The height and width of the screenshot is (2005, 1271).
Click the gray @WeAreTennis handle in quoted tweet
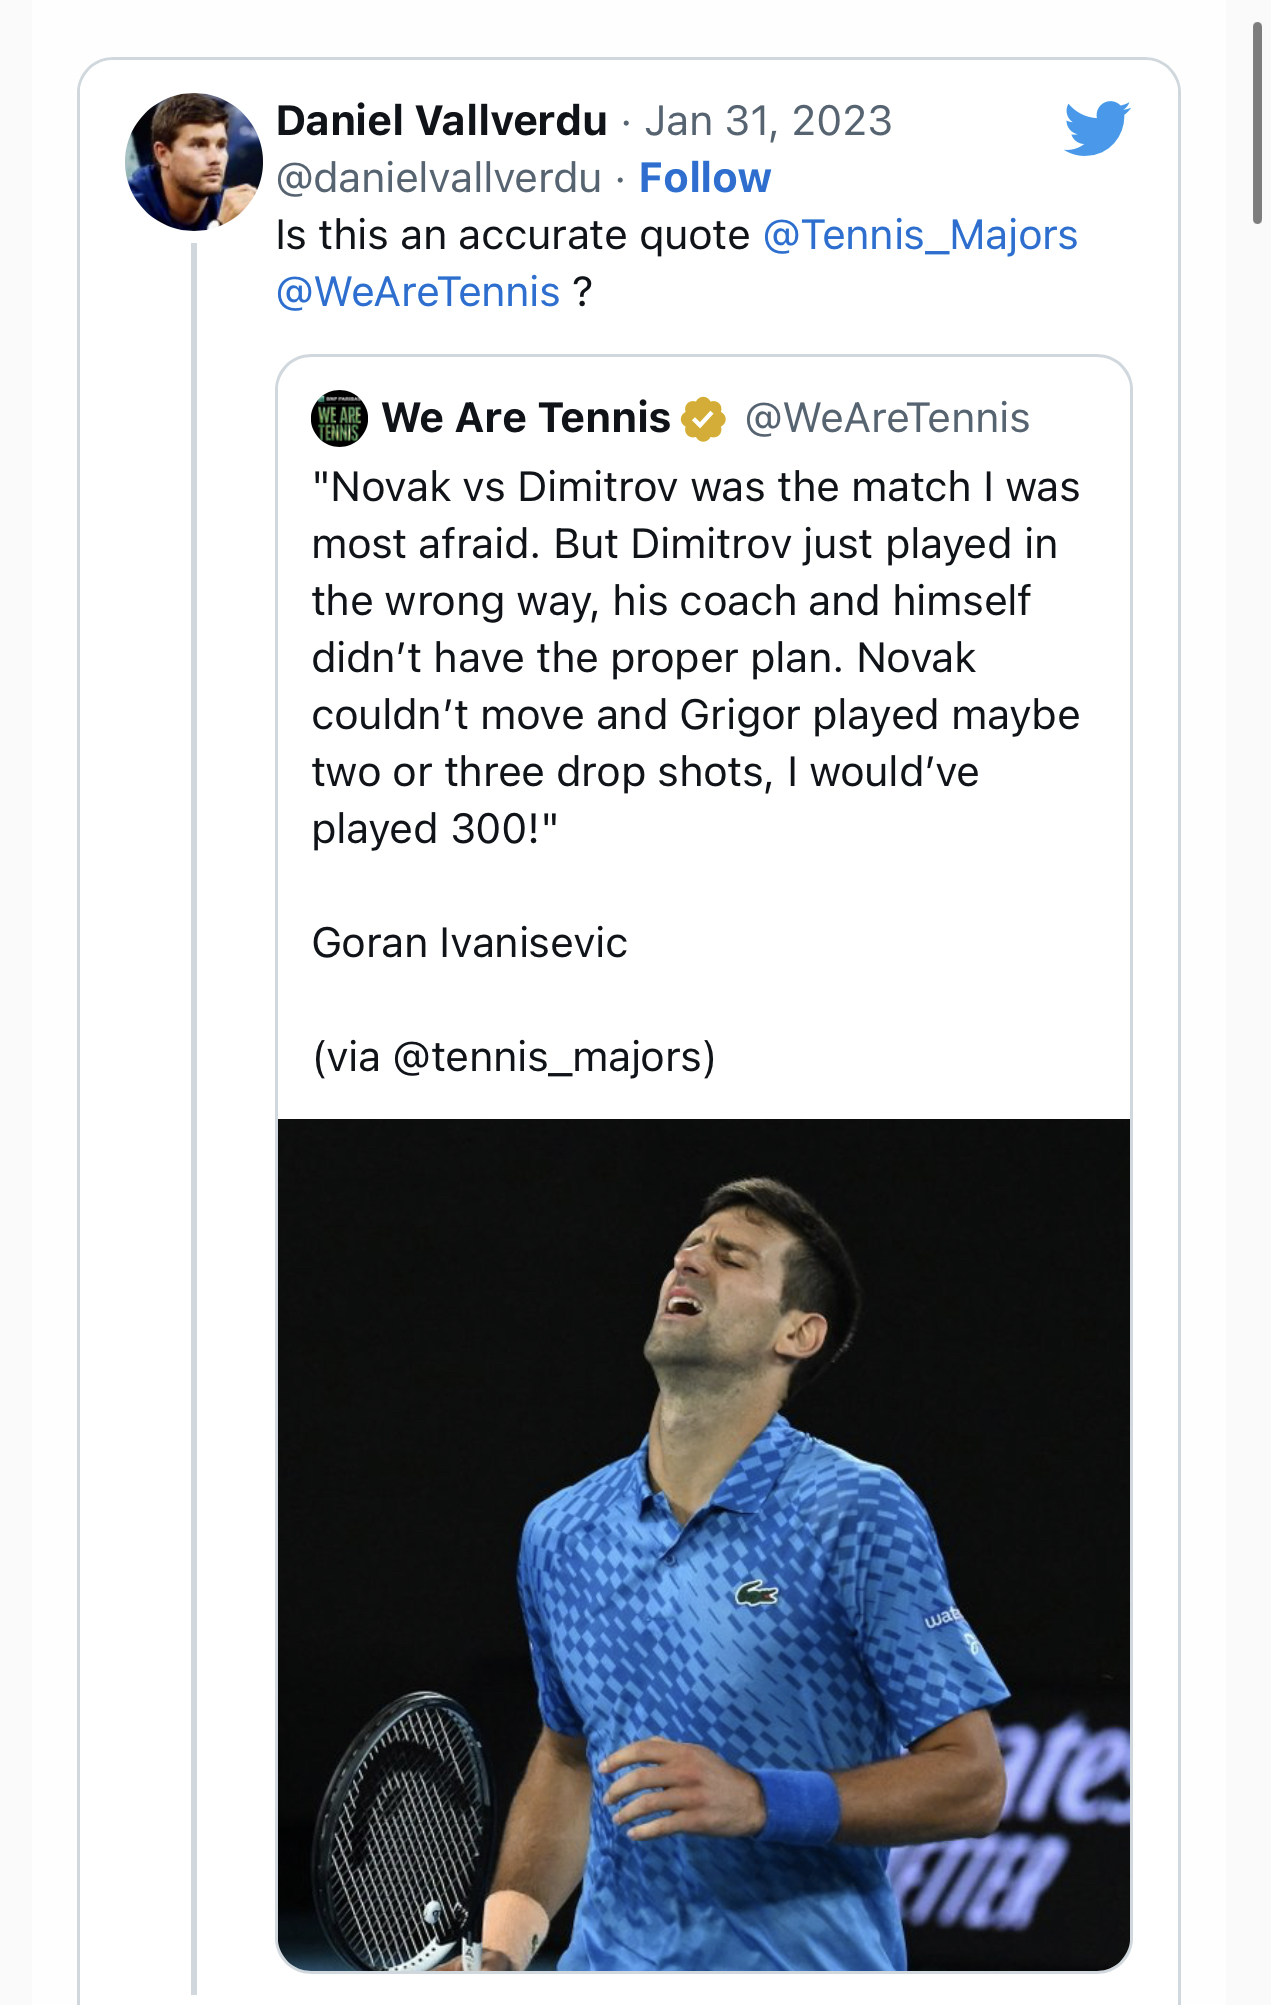[887, 418]
